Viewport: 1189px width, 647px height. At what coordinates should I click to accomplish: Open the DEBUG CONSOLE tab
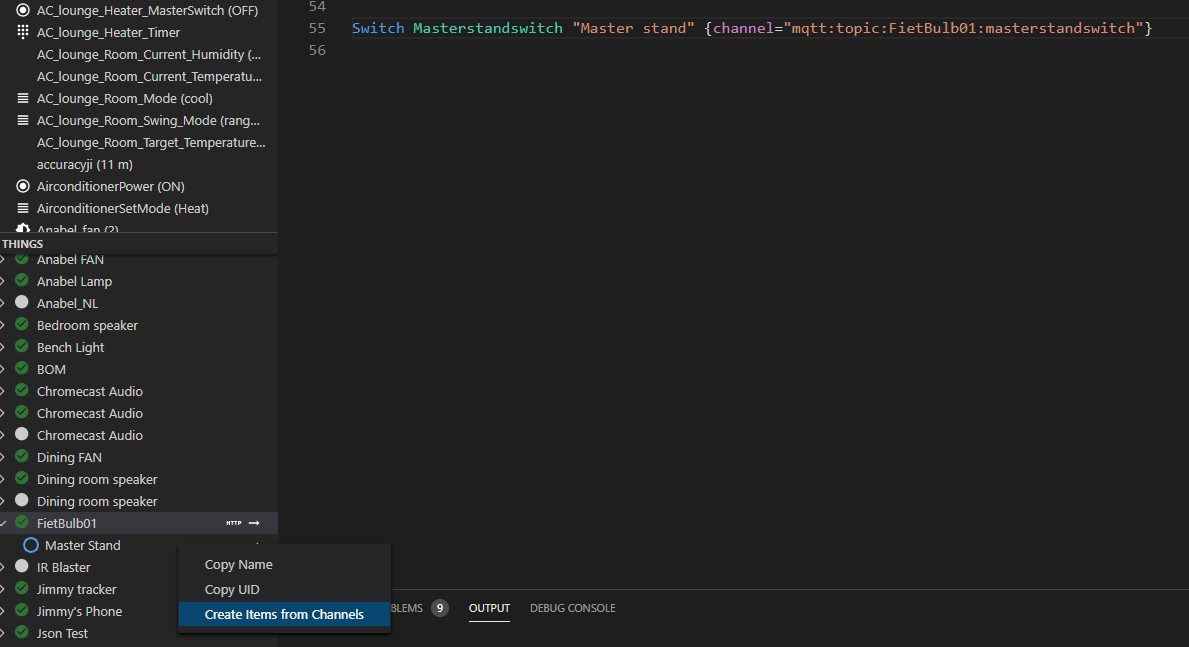572,608
